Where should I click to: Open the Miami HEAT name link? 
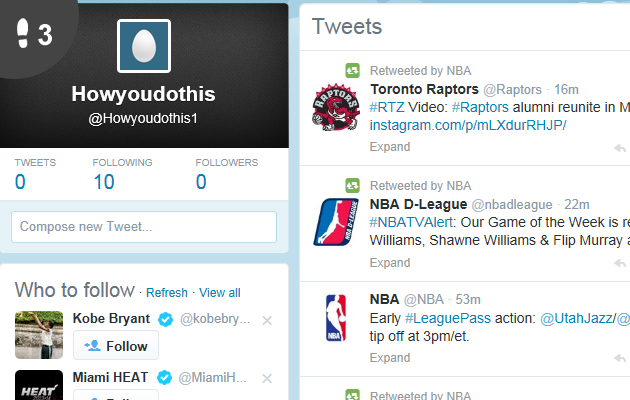(110, 378)
